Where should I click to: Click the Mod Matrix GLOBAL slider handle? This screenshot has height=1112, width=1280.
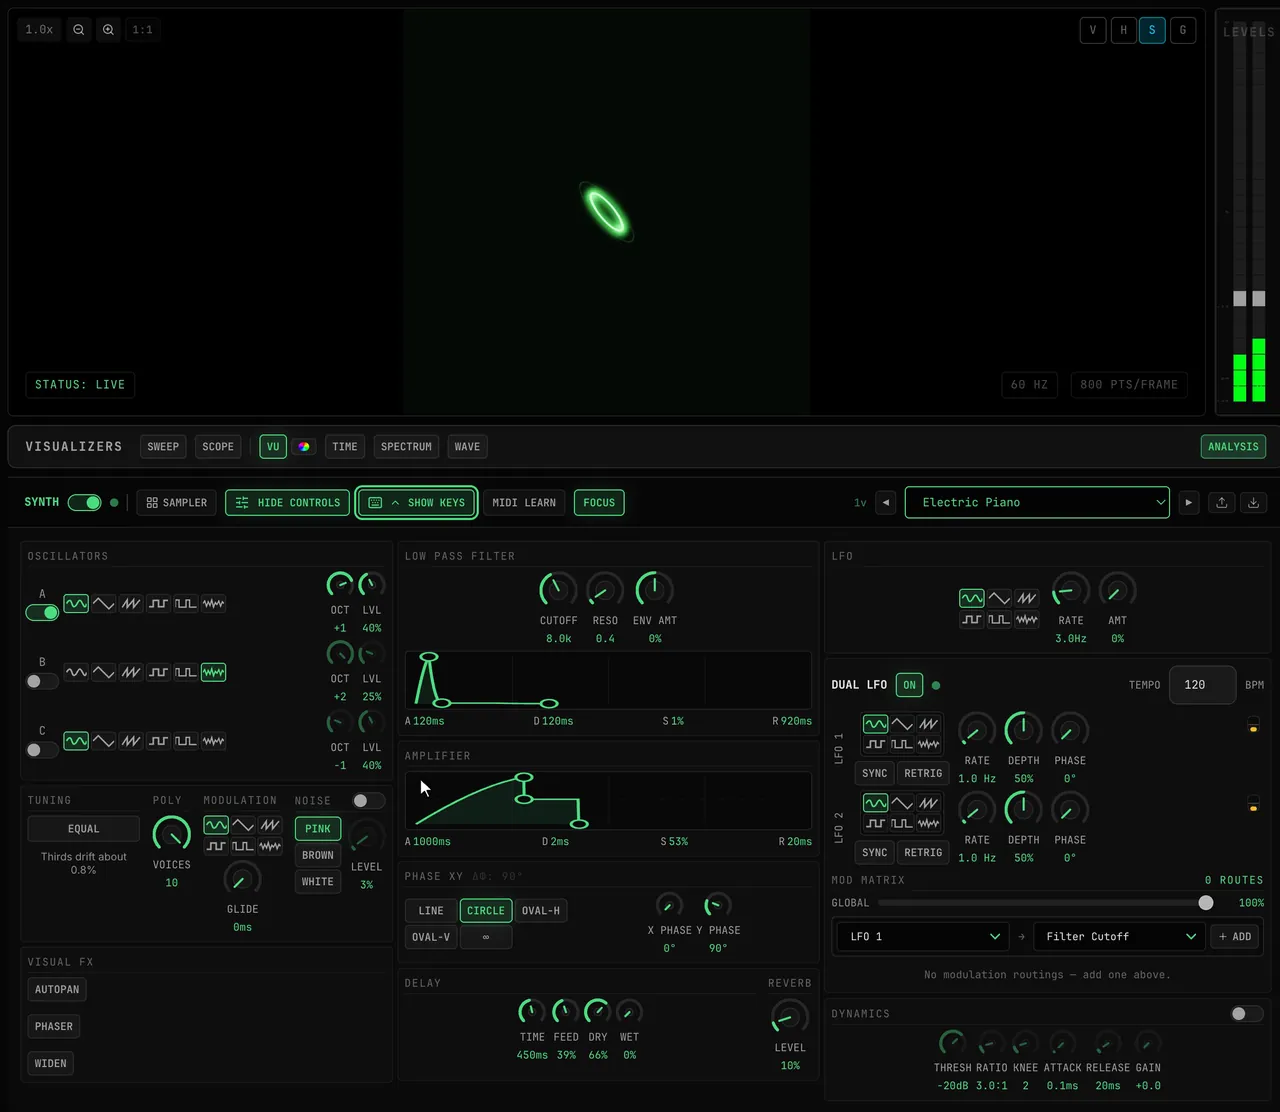pos(1206,903)
